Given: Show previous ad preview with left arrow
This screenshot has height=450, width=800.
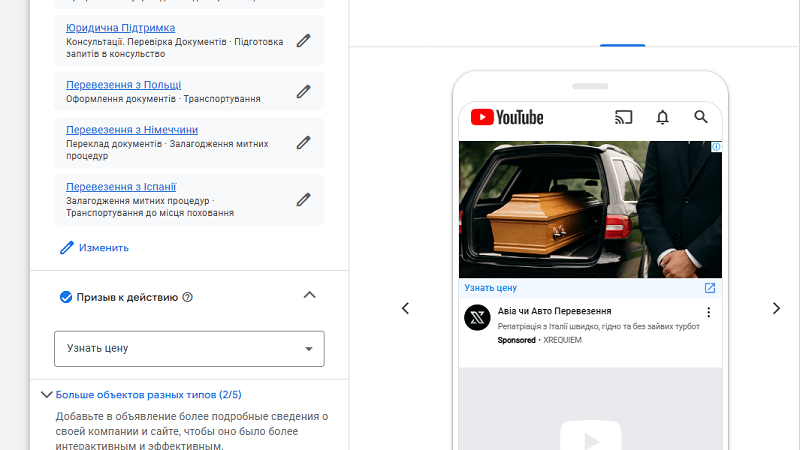Looking at the screenshot, I should click(x=406, y=308).
